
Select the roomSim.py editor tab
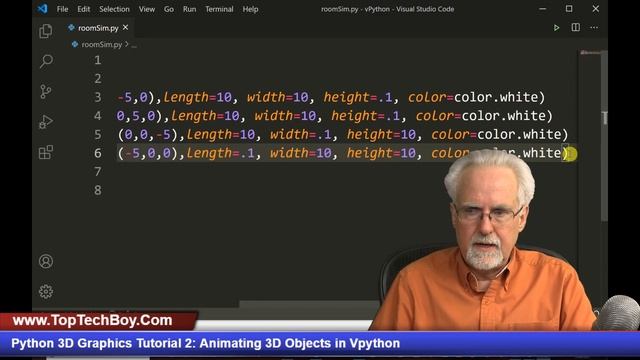[98, 28]
